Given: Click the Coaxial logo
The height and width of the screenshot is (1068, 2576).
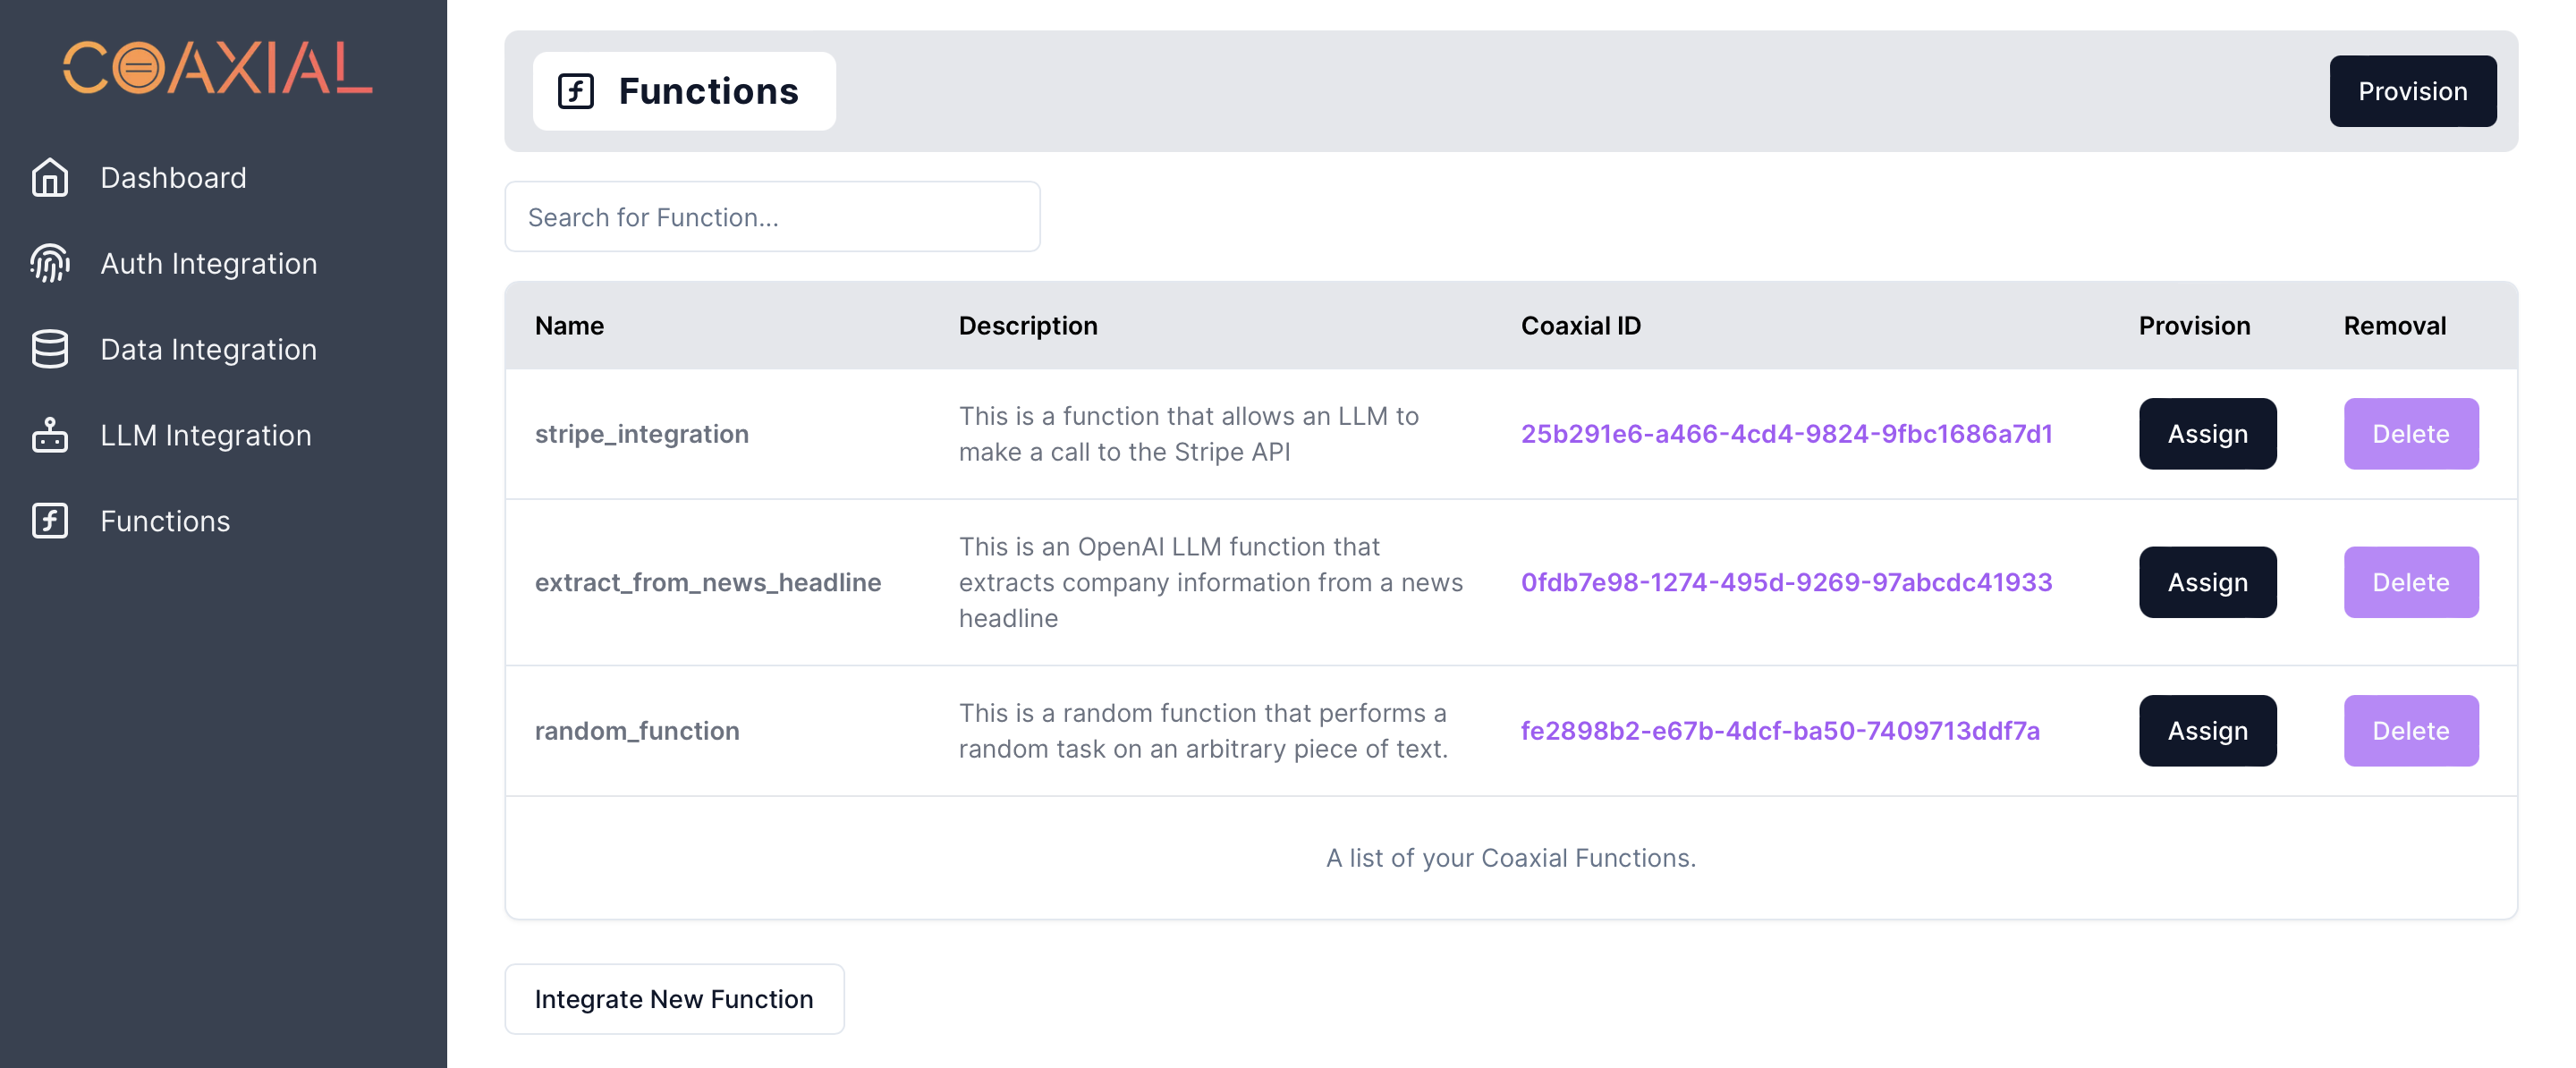Looking at the screenshot, I should pos(218,68).
